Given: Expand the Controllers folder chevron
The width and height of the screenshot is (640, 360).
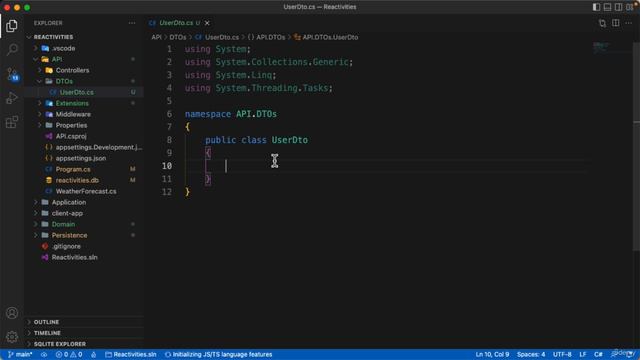Looking at the screenshot, I should (x=40, y=70).
